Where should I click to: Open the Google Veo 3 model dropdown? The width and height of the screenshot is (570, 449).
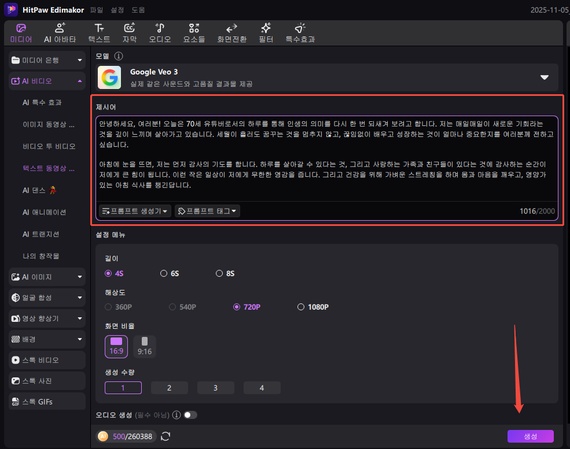tap(544, 77)
